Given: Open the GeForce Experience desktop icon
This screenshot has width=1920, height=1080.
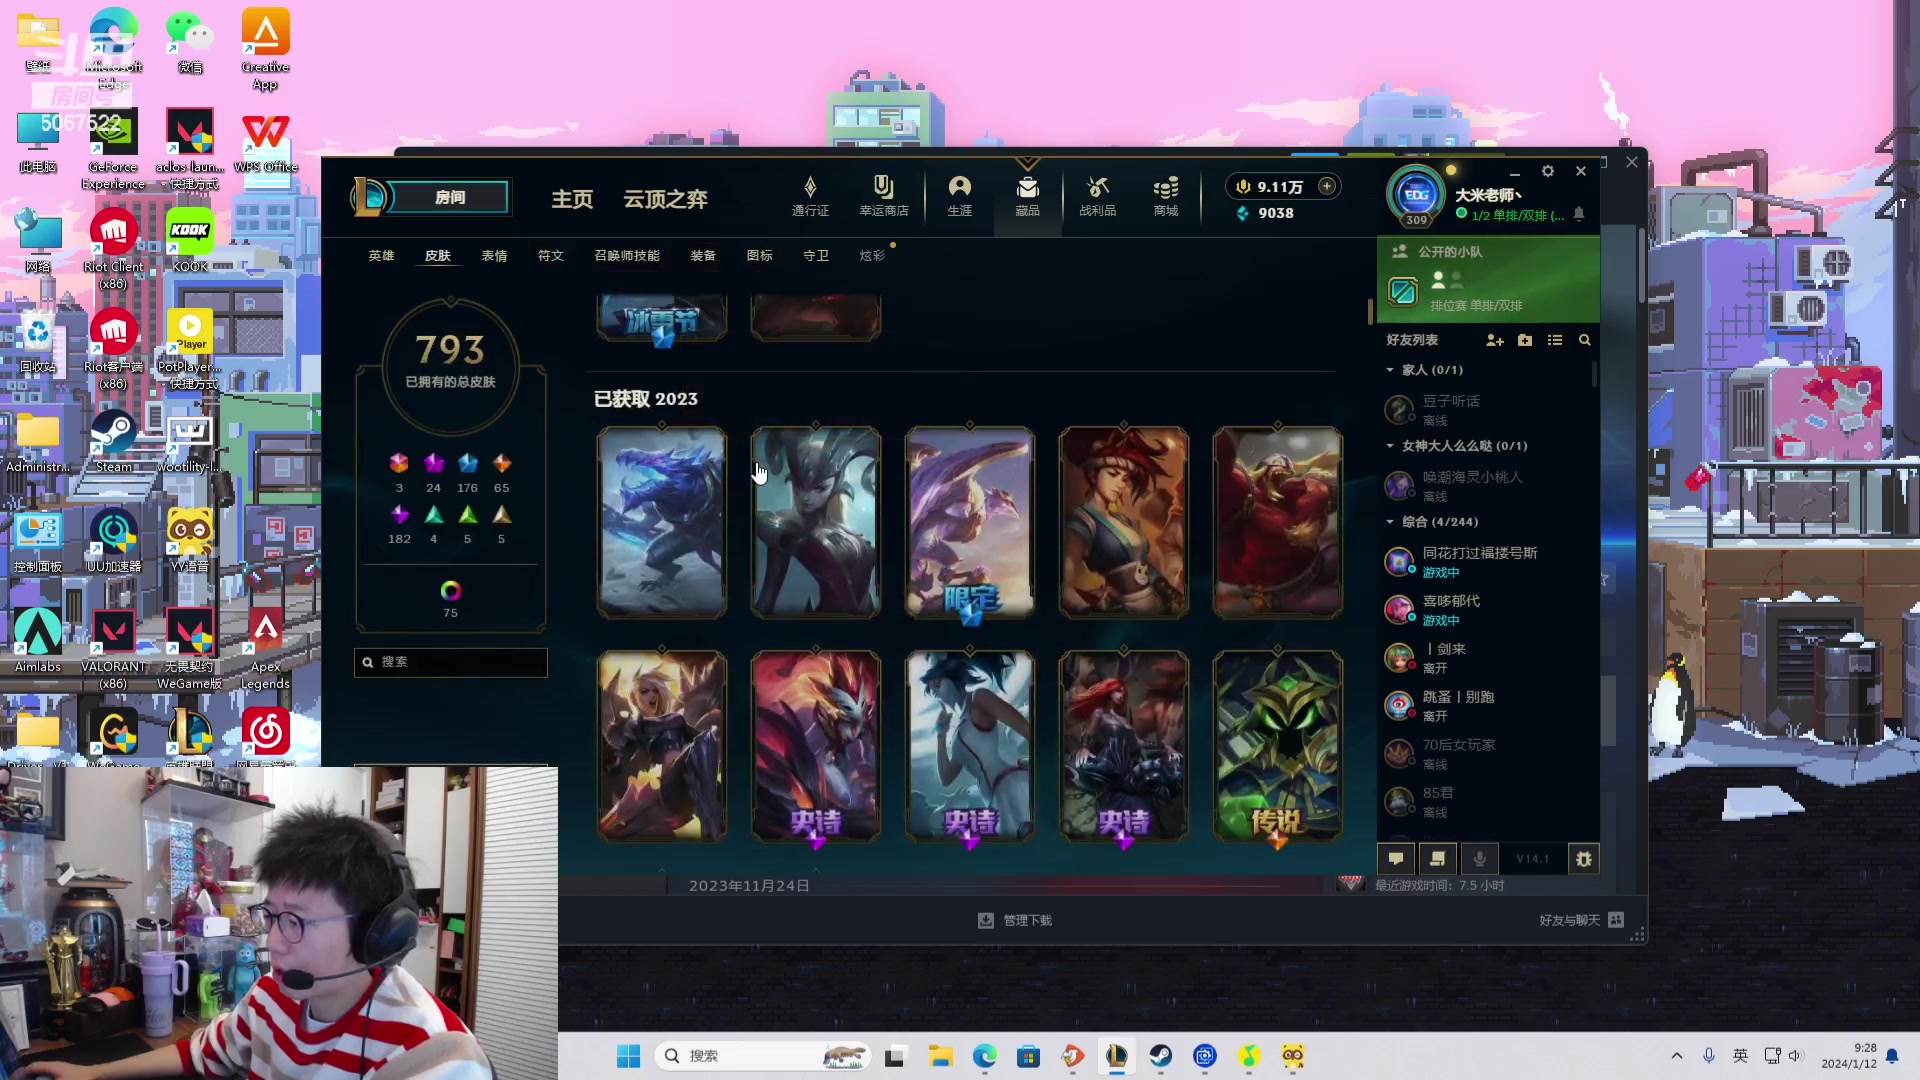Looking at the screenshot, I should click(114, 148).
